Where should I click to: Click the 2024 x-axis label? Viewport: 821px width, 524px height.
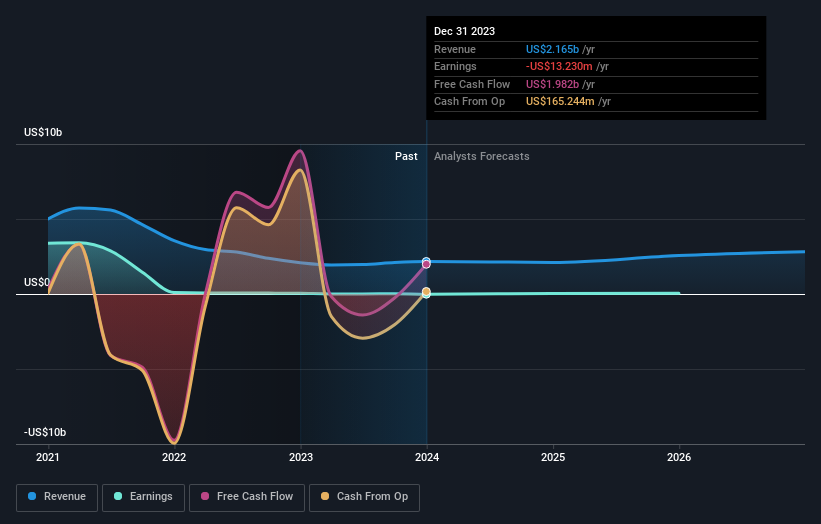coord(427,457)
